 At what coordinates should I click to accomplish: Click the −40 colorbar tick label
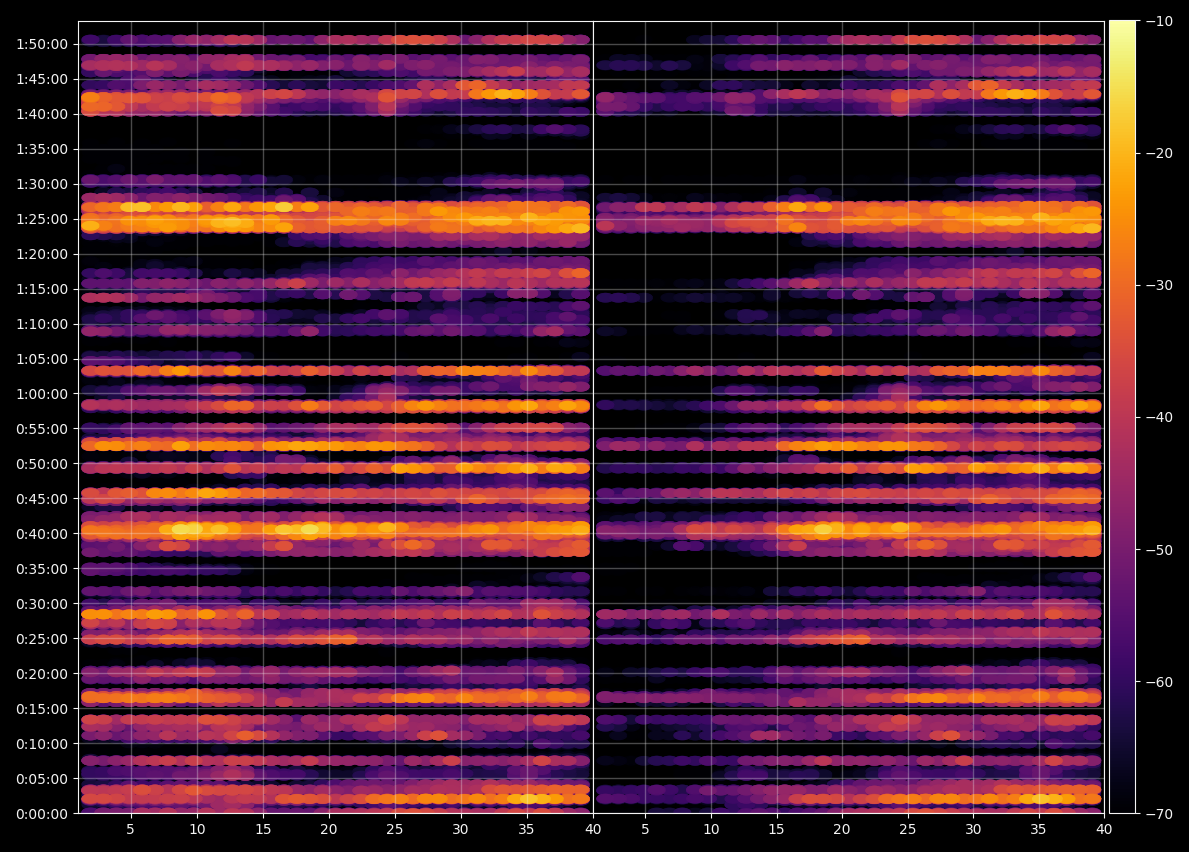coord(1159,418)
